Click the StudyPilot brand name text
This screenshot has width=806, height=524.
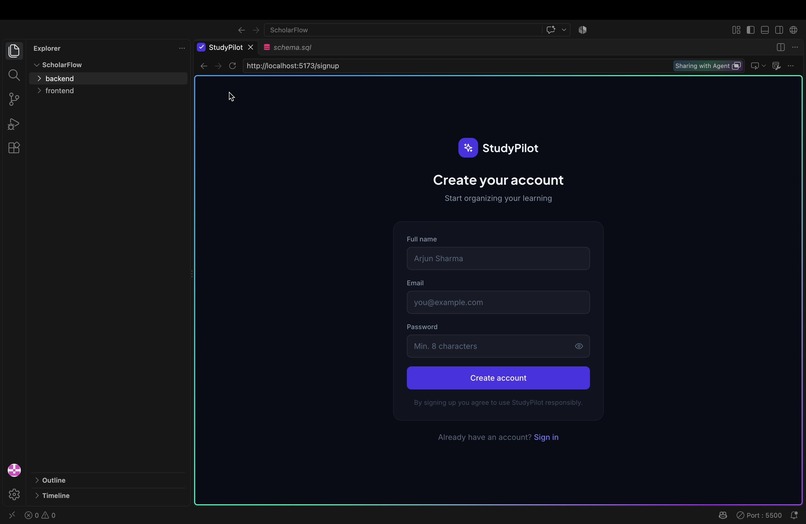(x=510, y=148)
